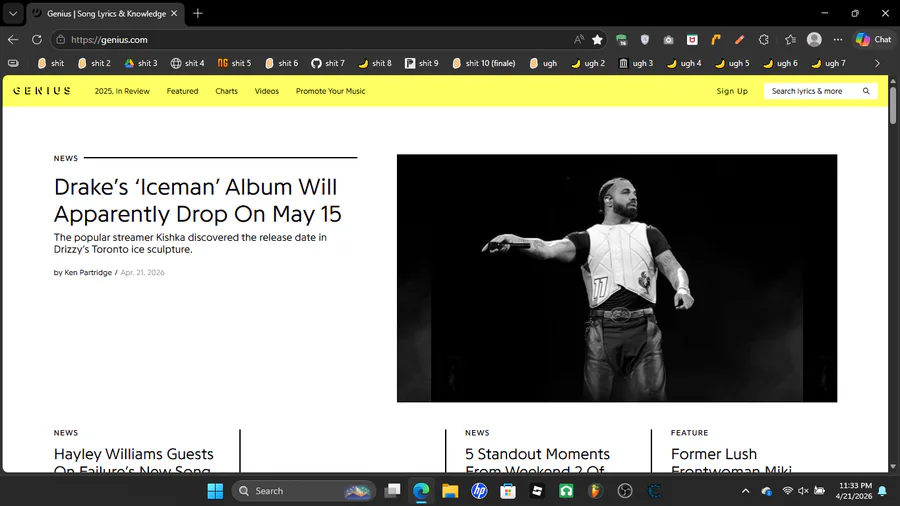Open Microsoft Store from taskbar
900x506 pixels.
(508, 491)
